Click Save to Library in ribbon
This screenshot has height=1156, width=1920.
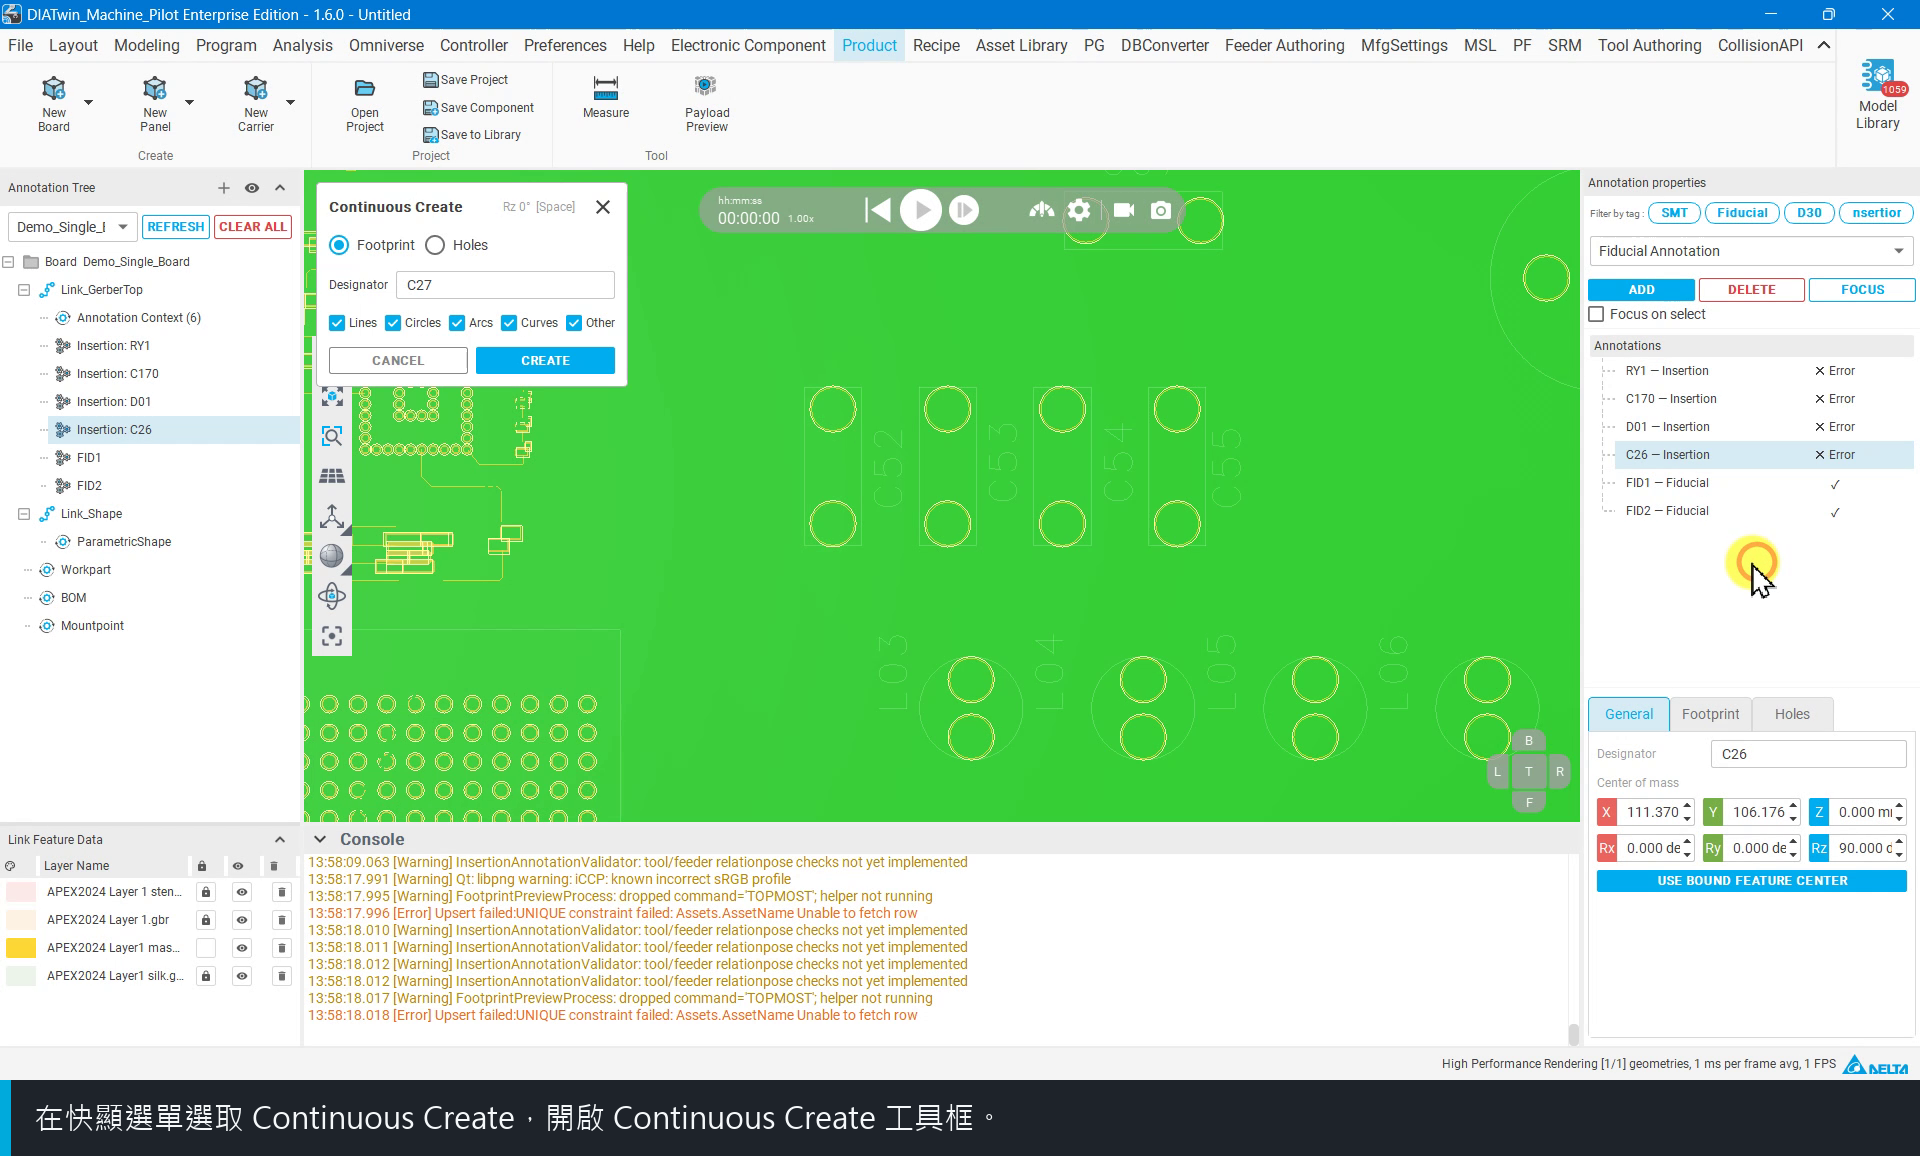pos(472,135)
